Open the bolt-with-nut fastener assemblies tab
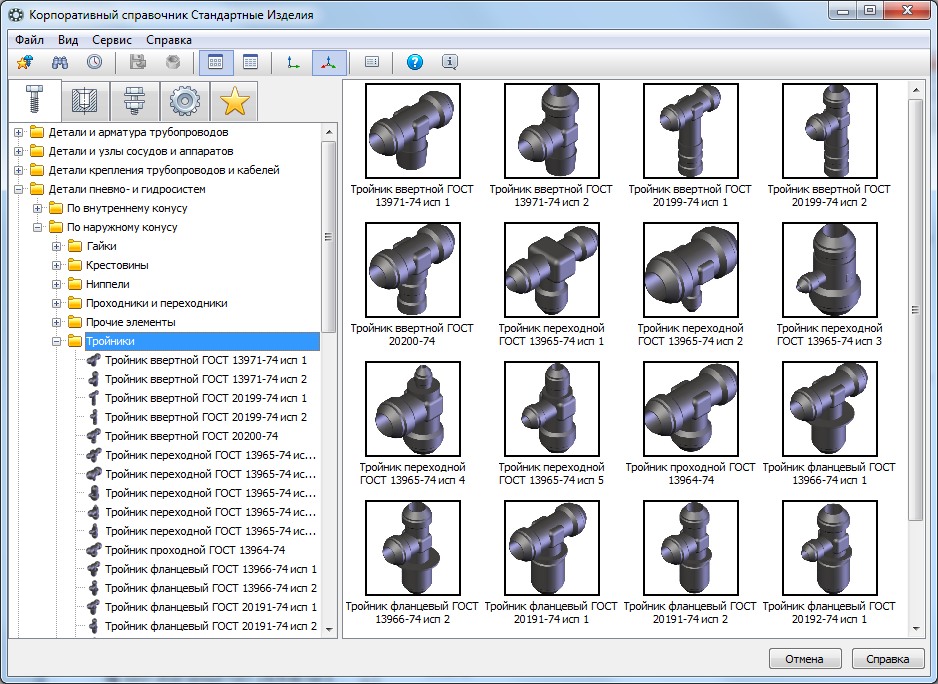938x684 pixels. click(x=132, y=101)
